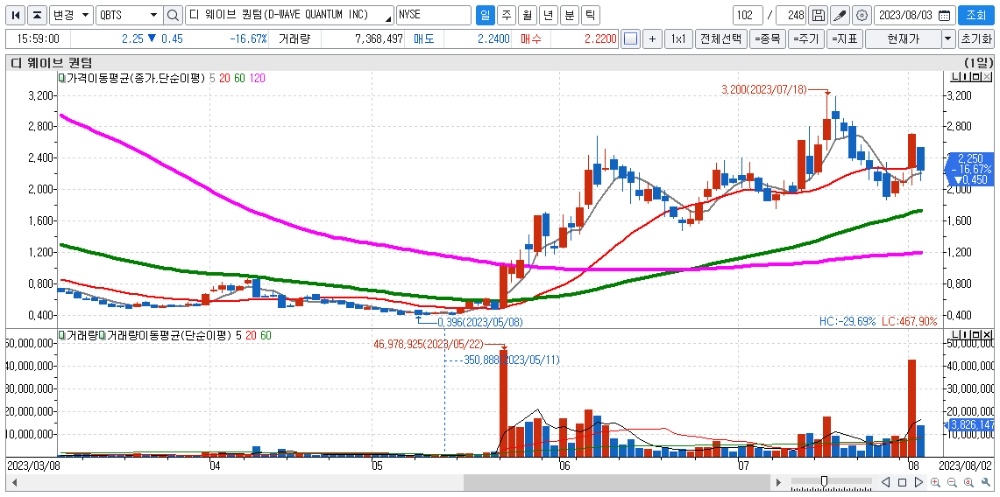1000x497 pixels.
Task: Toggle the =종목 sync button
Action: pyautogui.click(x=767, y=39)
